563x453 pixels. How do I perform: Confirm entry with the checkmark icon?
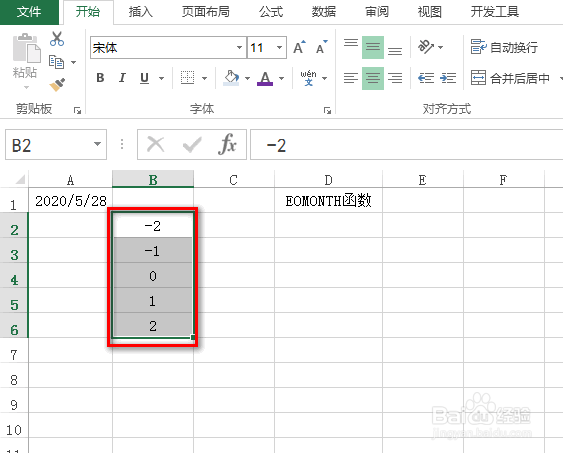(x=192, y=145)
